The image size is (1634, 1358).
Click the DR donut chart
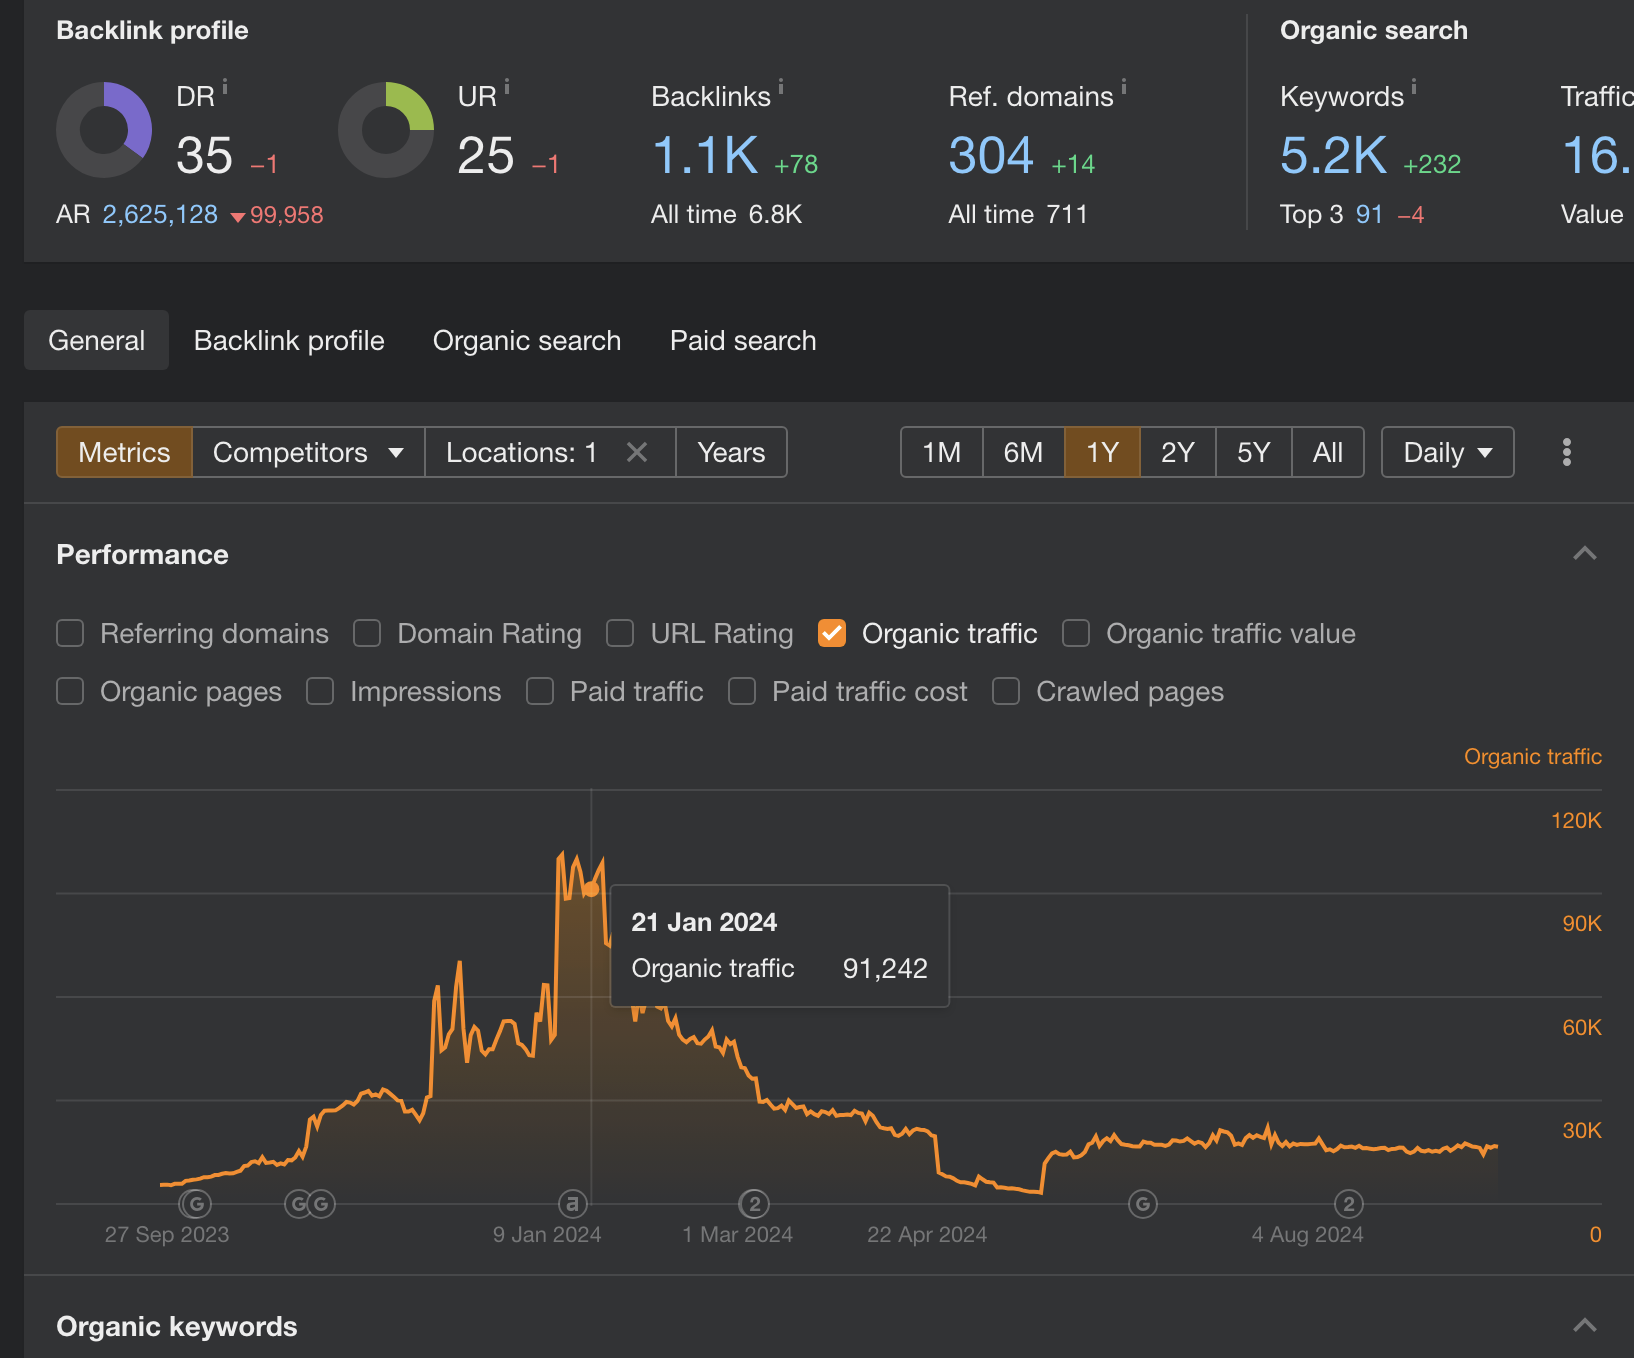click(x=104, y=130)
